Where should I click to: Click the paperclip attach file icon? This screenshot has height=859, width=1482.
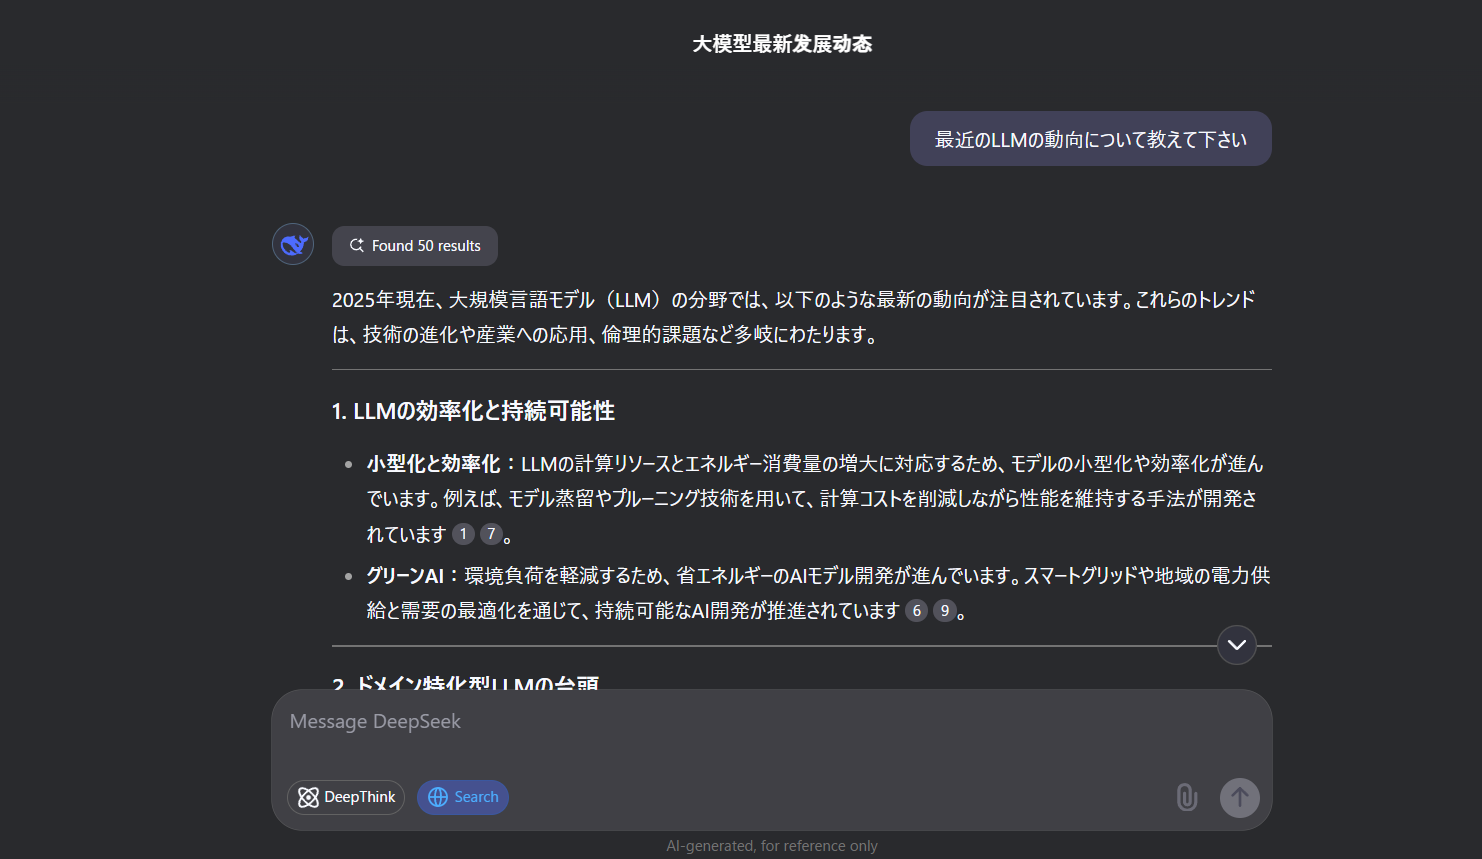click(1186, 797)
